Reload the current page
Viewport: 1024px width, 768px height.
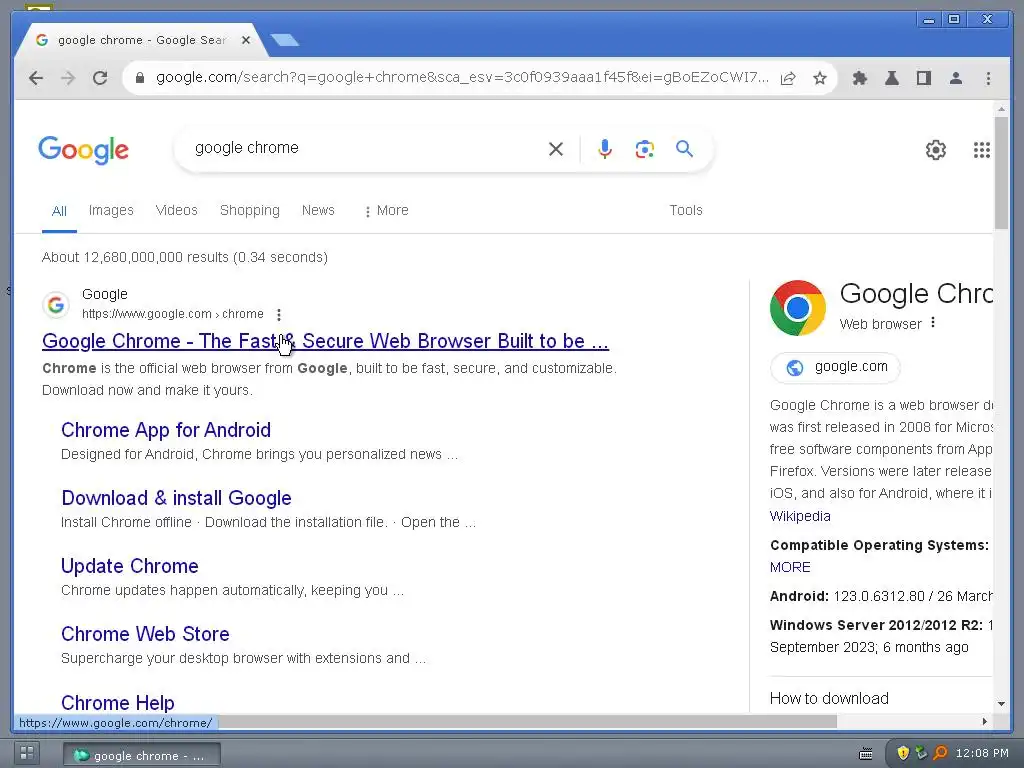(x=100, y=78)
